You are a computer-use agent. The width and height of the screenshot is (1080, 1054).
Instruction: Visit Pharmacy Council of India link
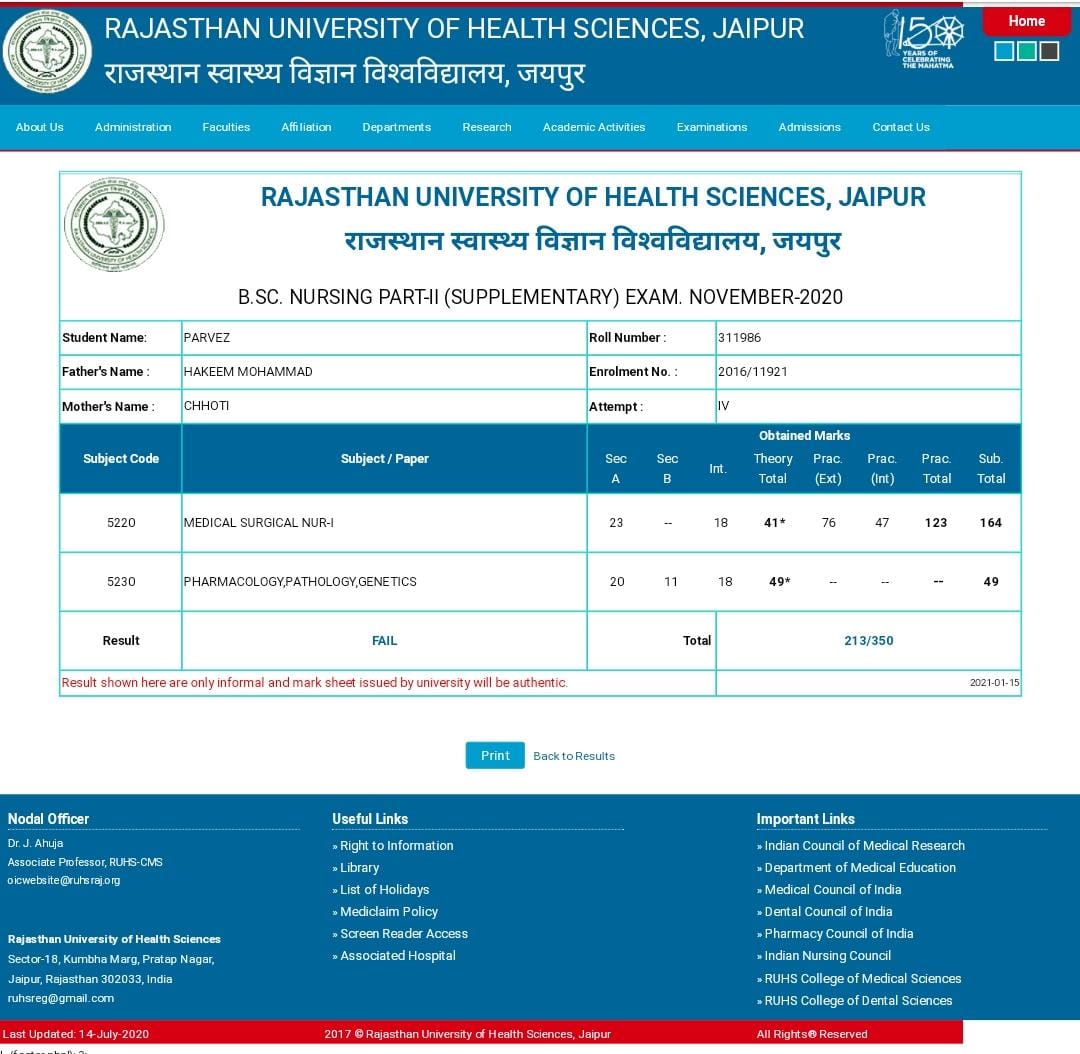839,933
